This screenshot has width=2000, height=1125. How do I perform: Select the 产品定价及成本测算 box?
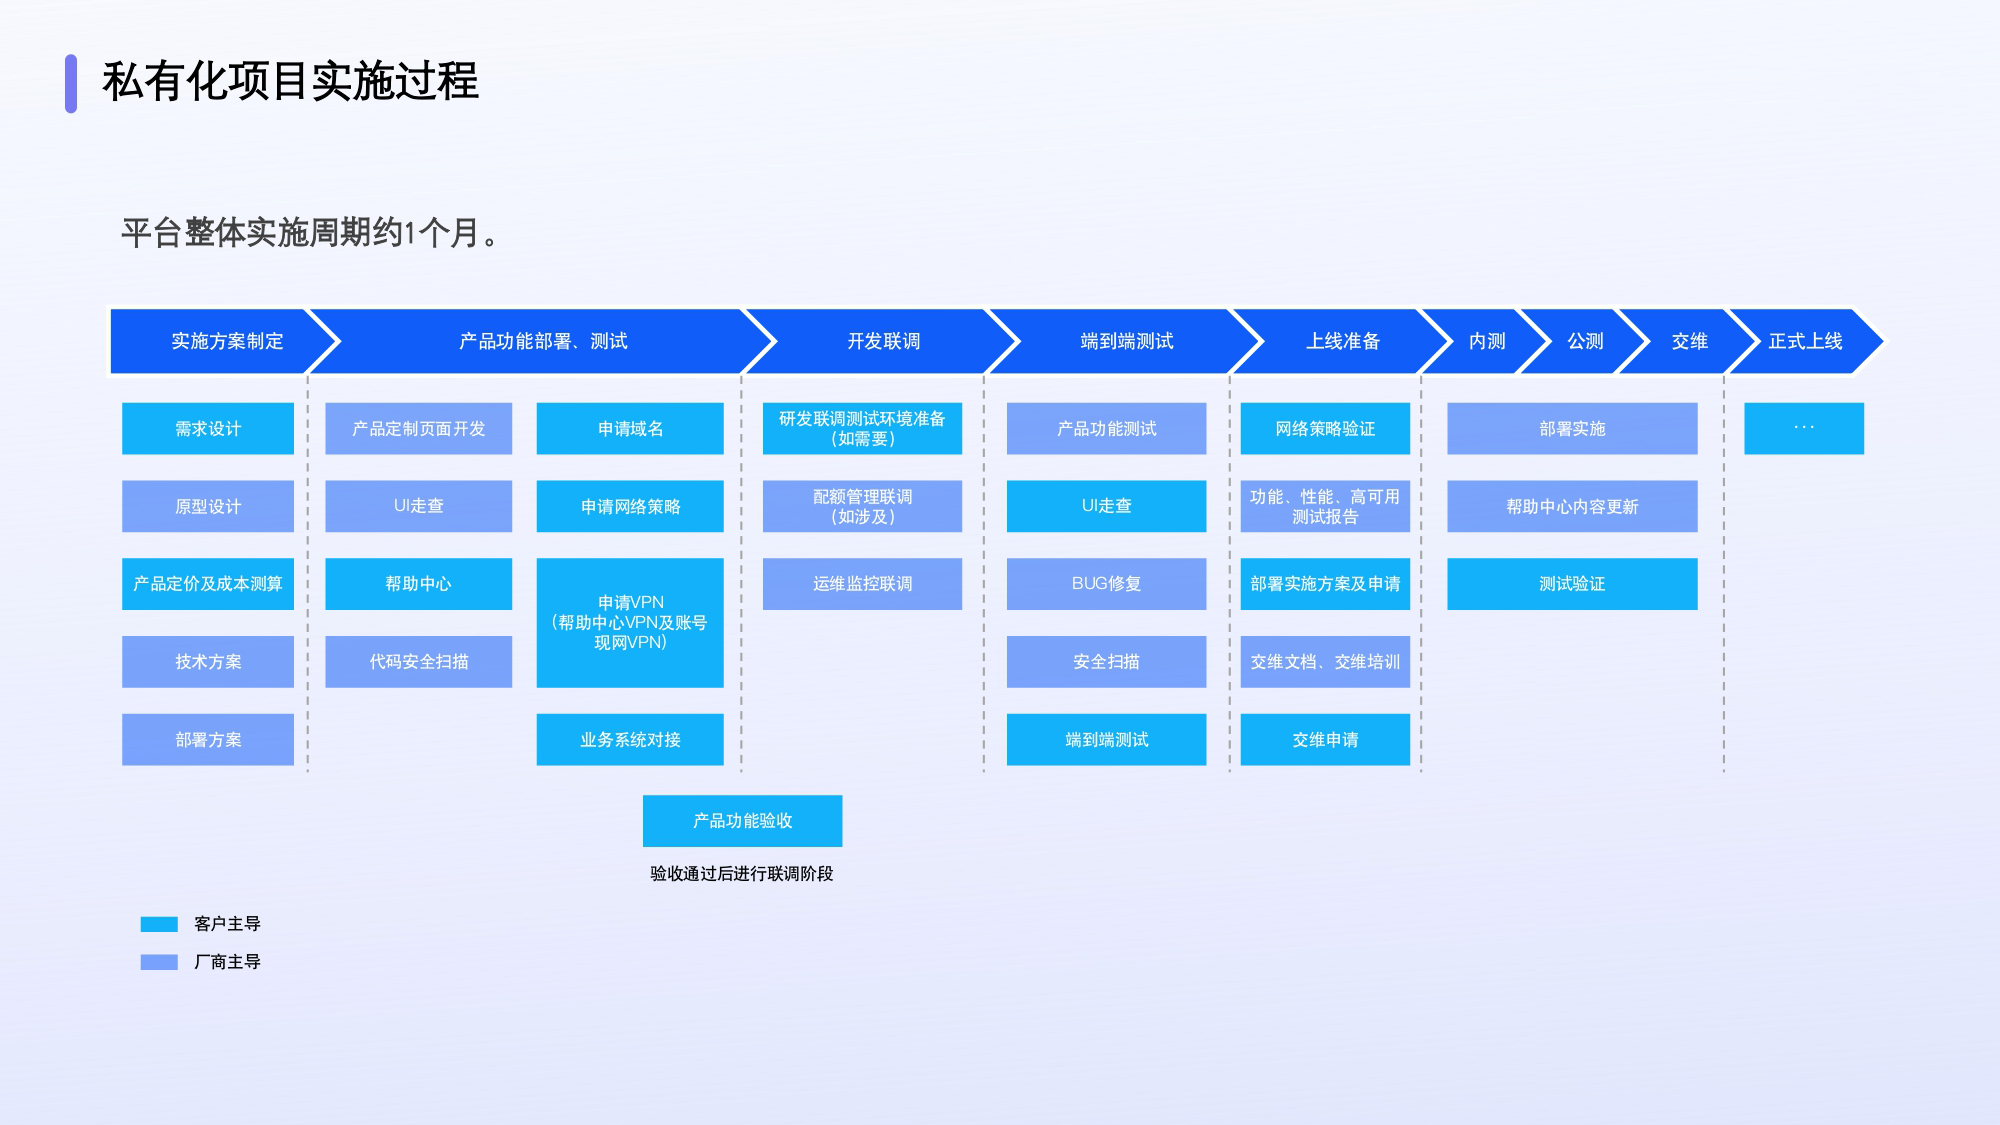click(208, 584)
